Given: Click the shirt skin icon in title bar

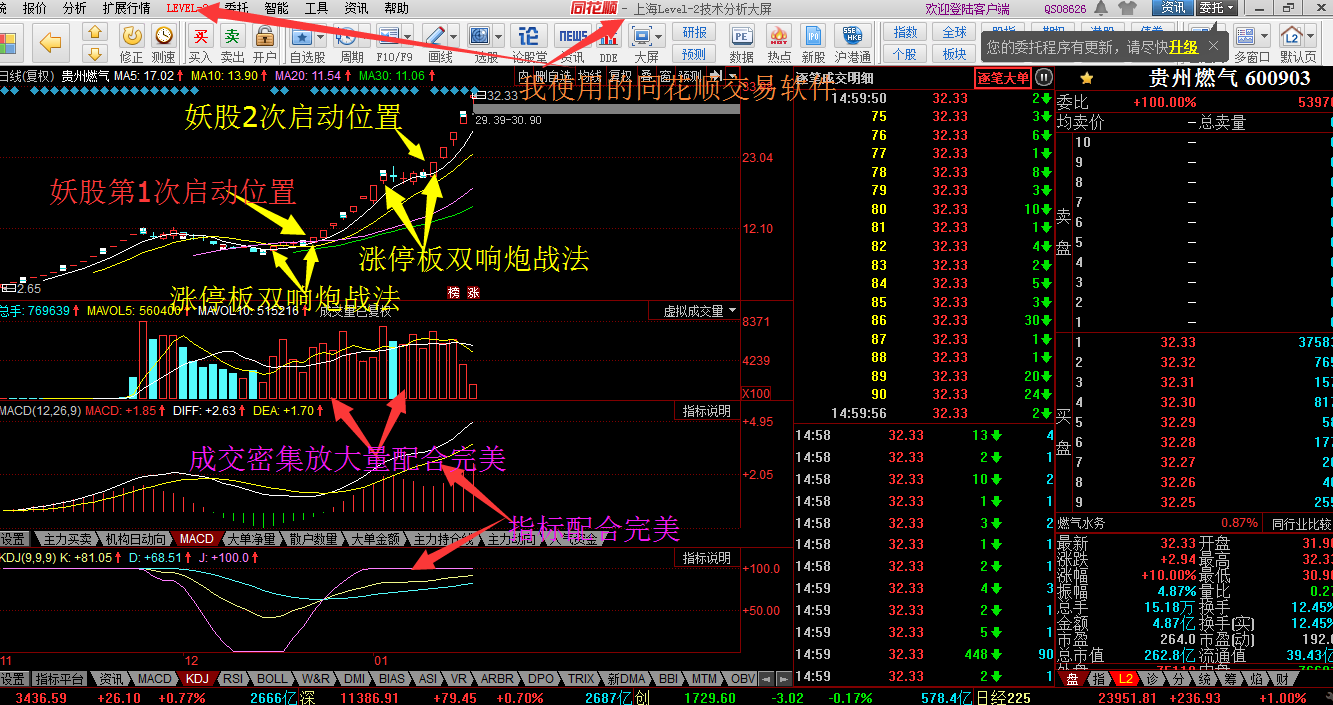Looking at the screenshot, I should pos(1129,8).
